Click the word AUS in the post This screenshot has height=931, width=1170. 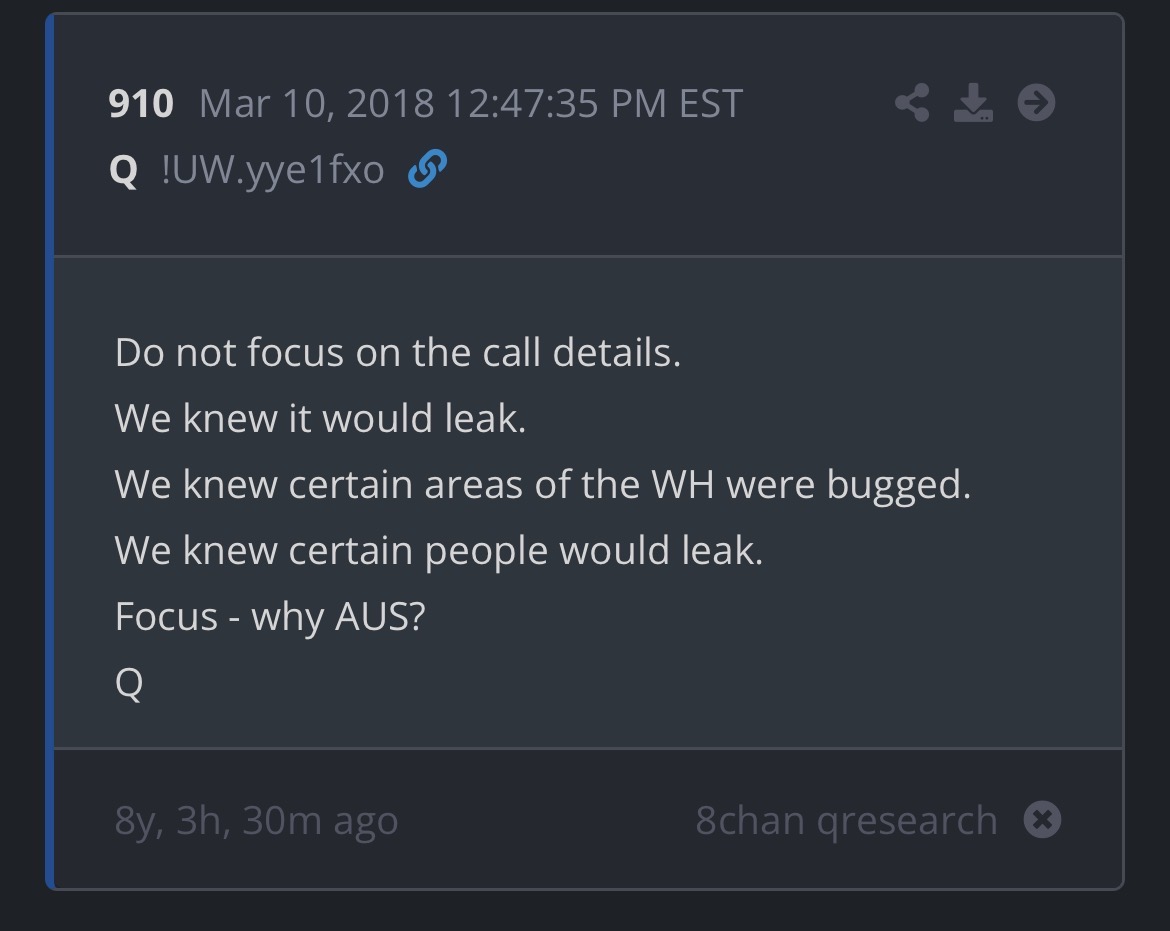[x=372, y=616]
